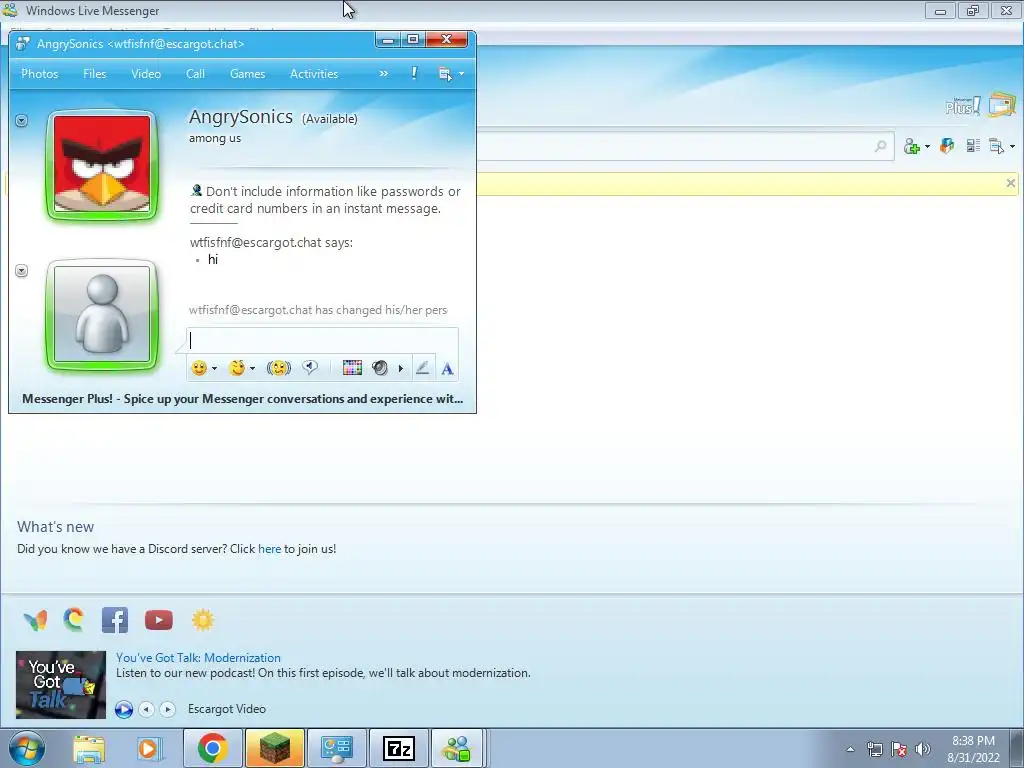Image resolution: width=1024 pixels, height=768 pixels.
Task: Click the Messenger Plus! logo in main window
Action: click(x=963, y=106)
